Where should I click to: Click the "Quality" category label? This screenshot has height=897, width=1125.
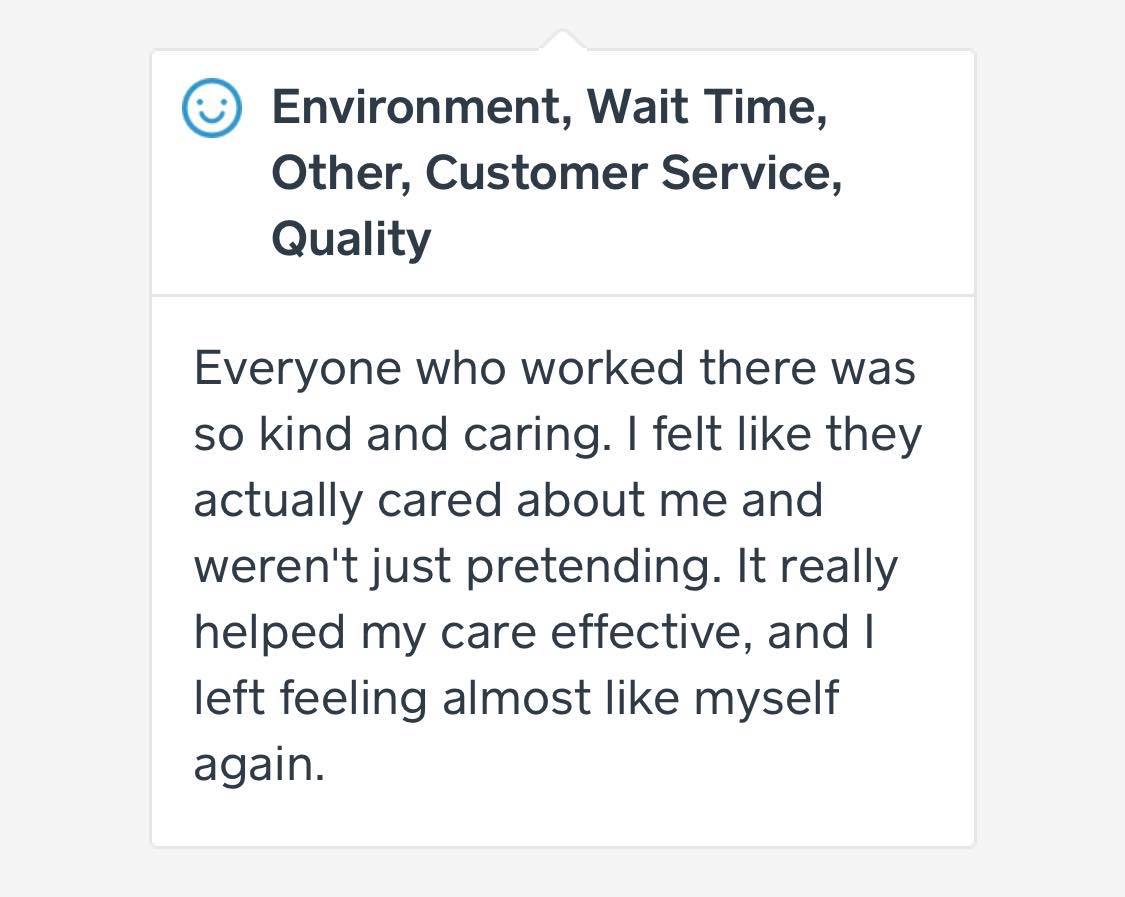[x=351, y=239]
